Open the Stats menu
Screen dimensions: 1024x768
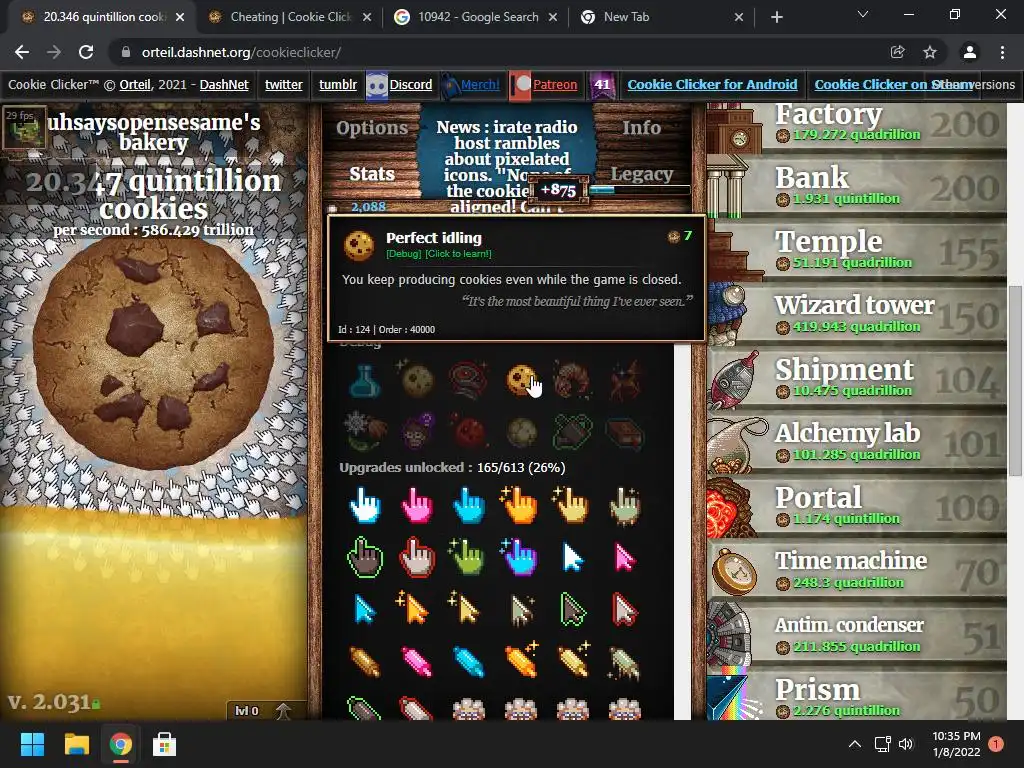coord(372,174)
